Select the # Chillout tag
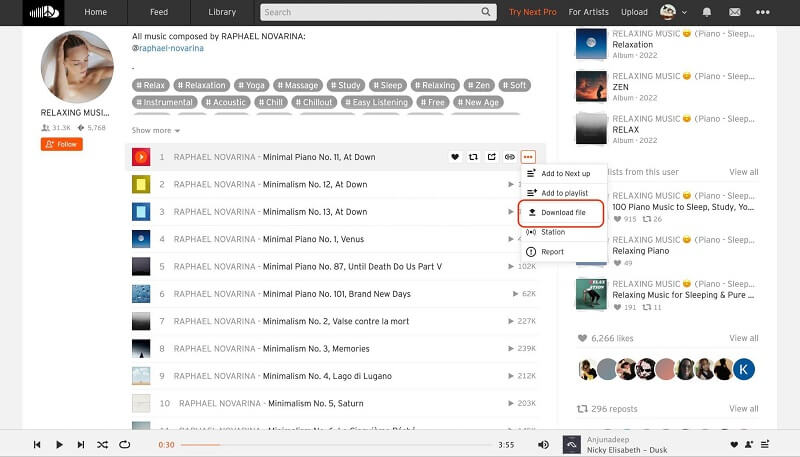800x457 pixels. [x=314, y=103]
